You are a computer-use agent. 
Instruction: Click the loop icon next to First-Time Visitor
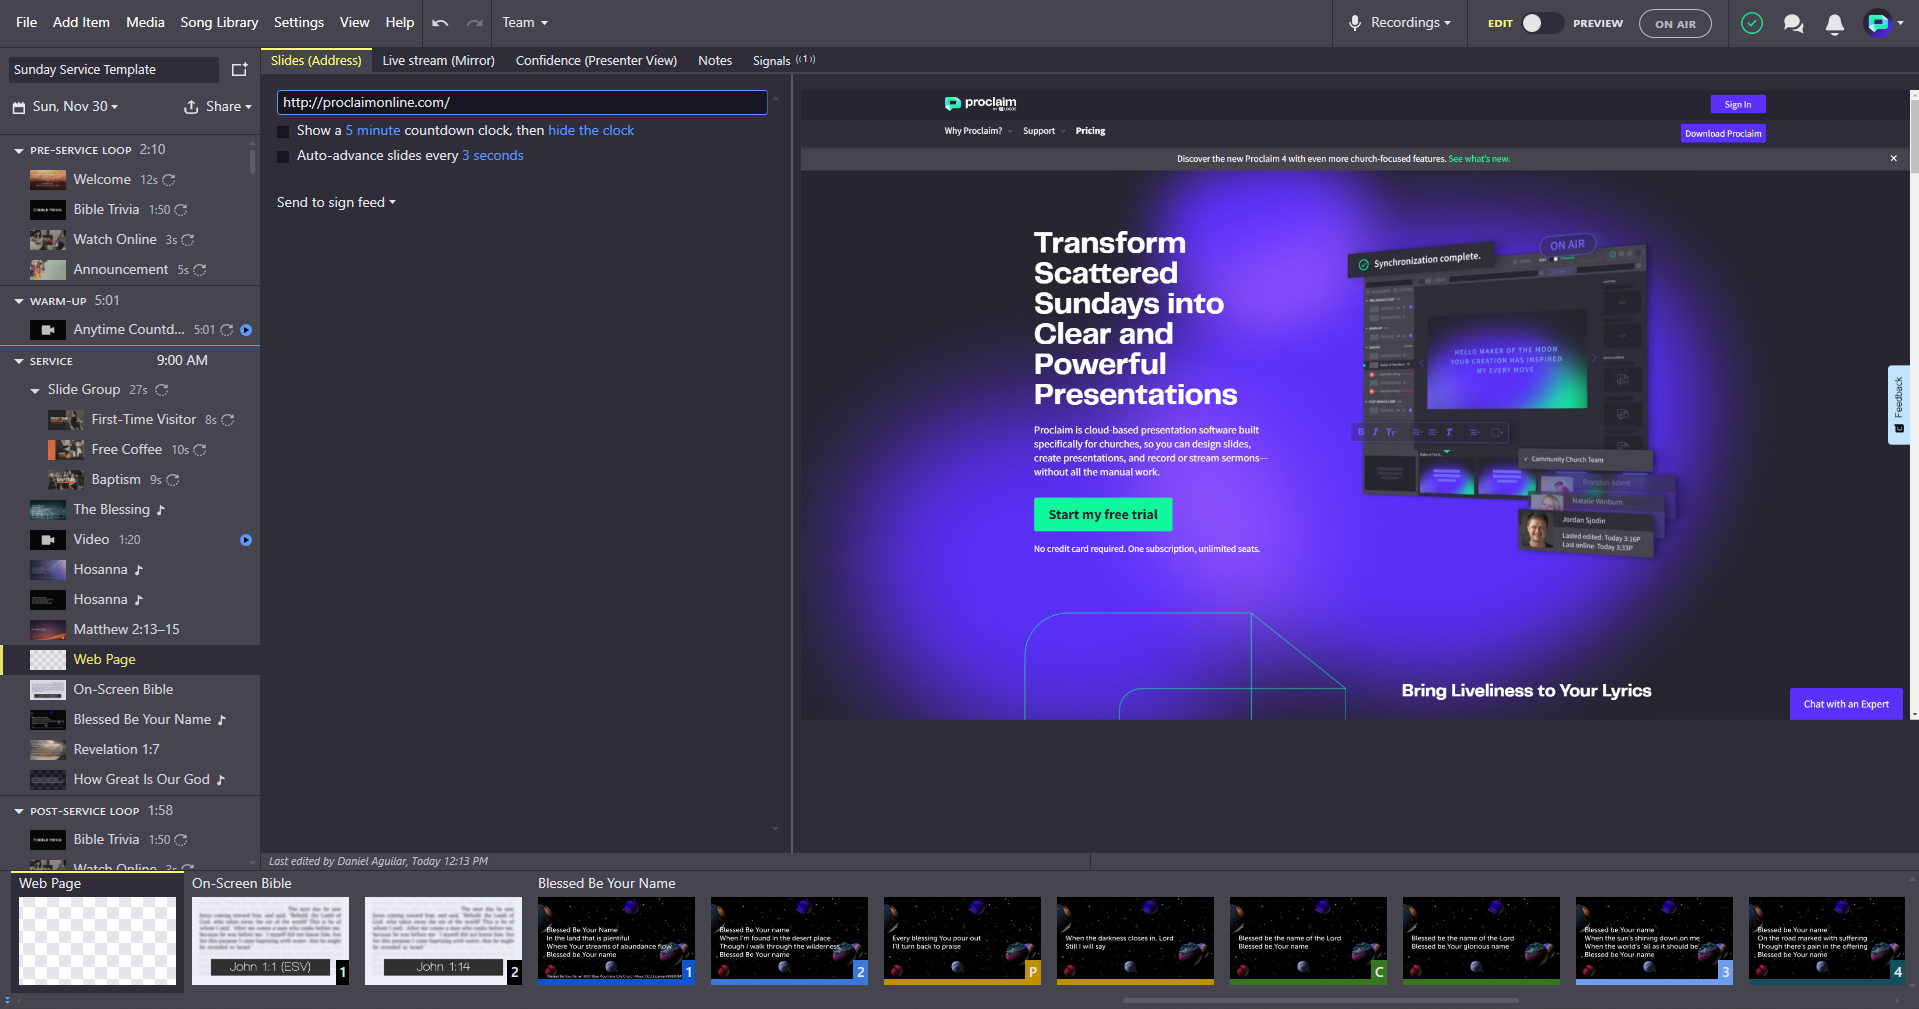click(228, 420)
